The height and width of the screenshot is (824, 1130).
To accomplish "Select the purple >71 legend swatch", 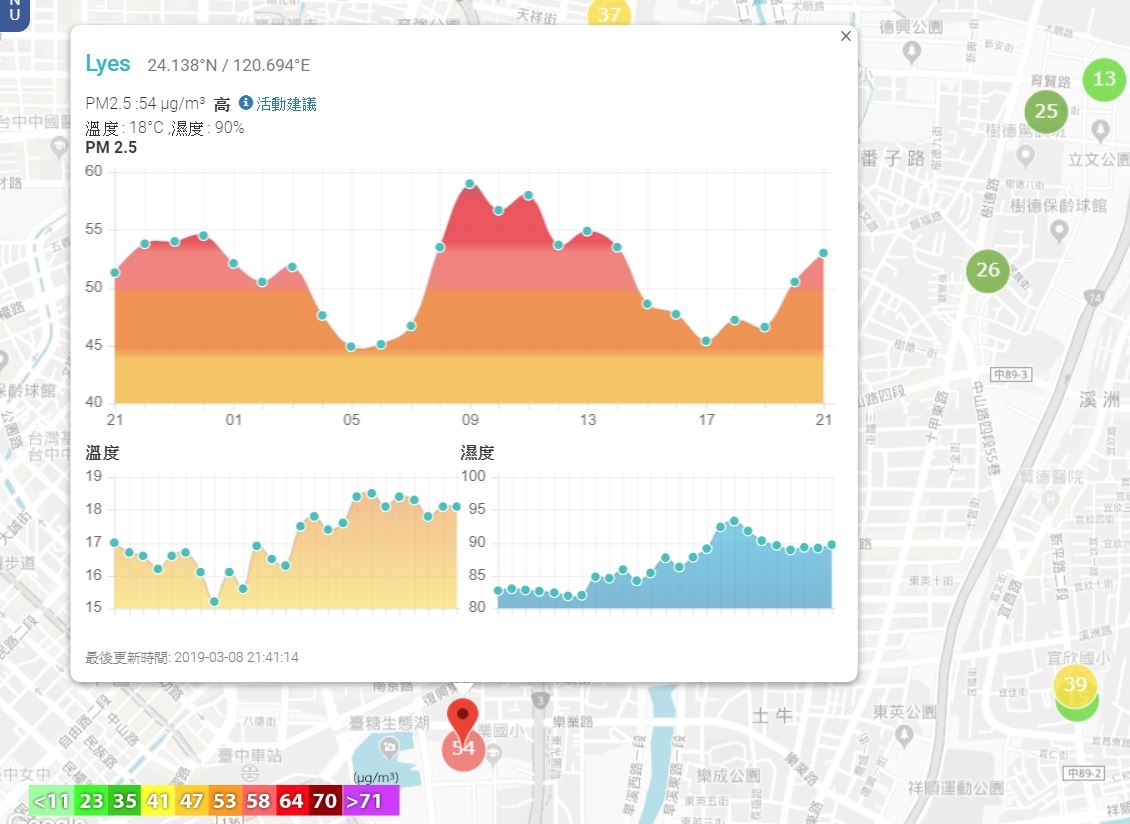I will tap(372, 801).
